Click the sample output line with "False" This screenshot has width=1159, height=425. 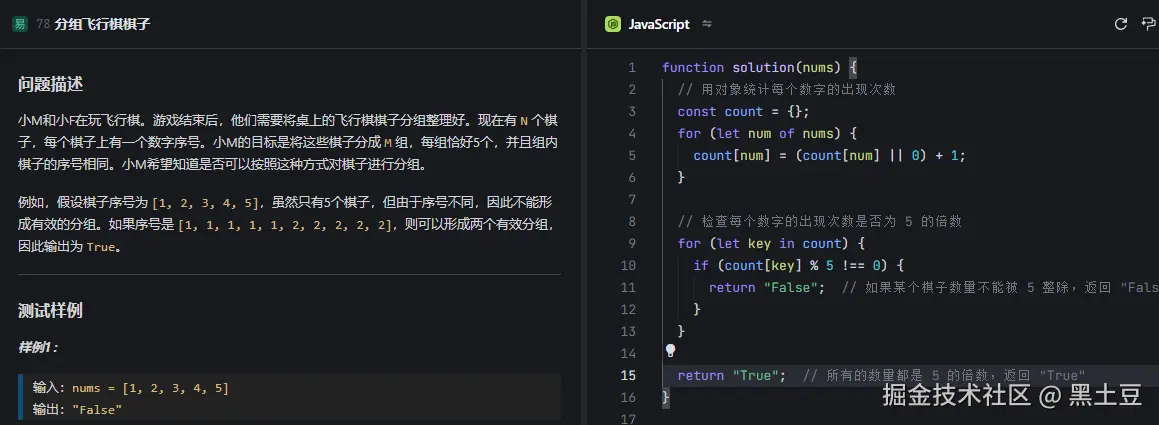pyautogui.click(x=78, y=409)
